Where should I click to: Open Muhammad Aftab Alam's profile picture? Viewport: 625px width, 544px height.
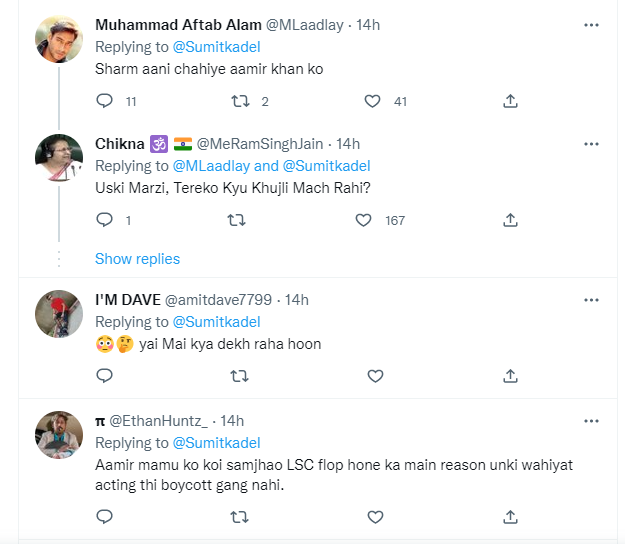pyautogui.click(x=59, y=40)
